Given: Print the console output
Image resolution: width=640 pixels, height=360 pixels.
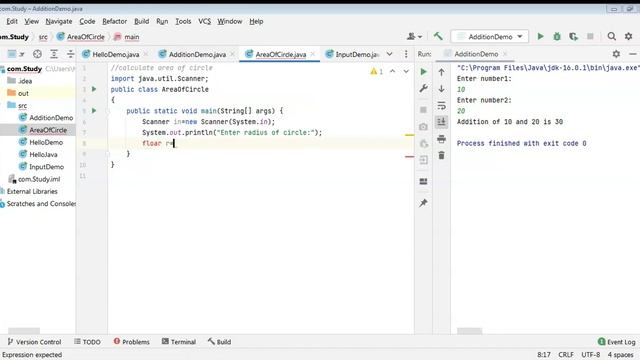Looking at the screenshot, I should coord(441,139).
